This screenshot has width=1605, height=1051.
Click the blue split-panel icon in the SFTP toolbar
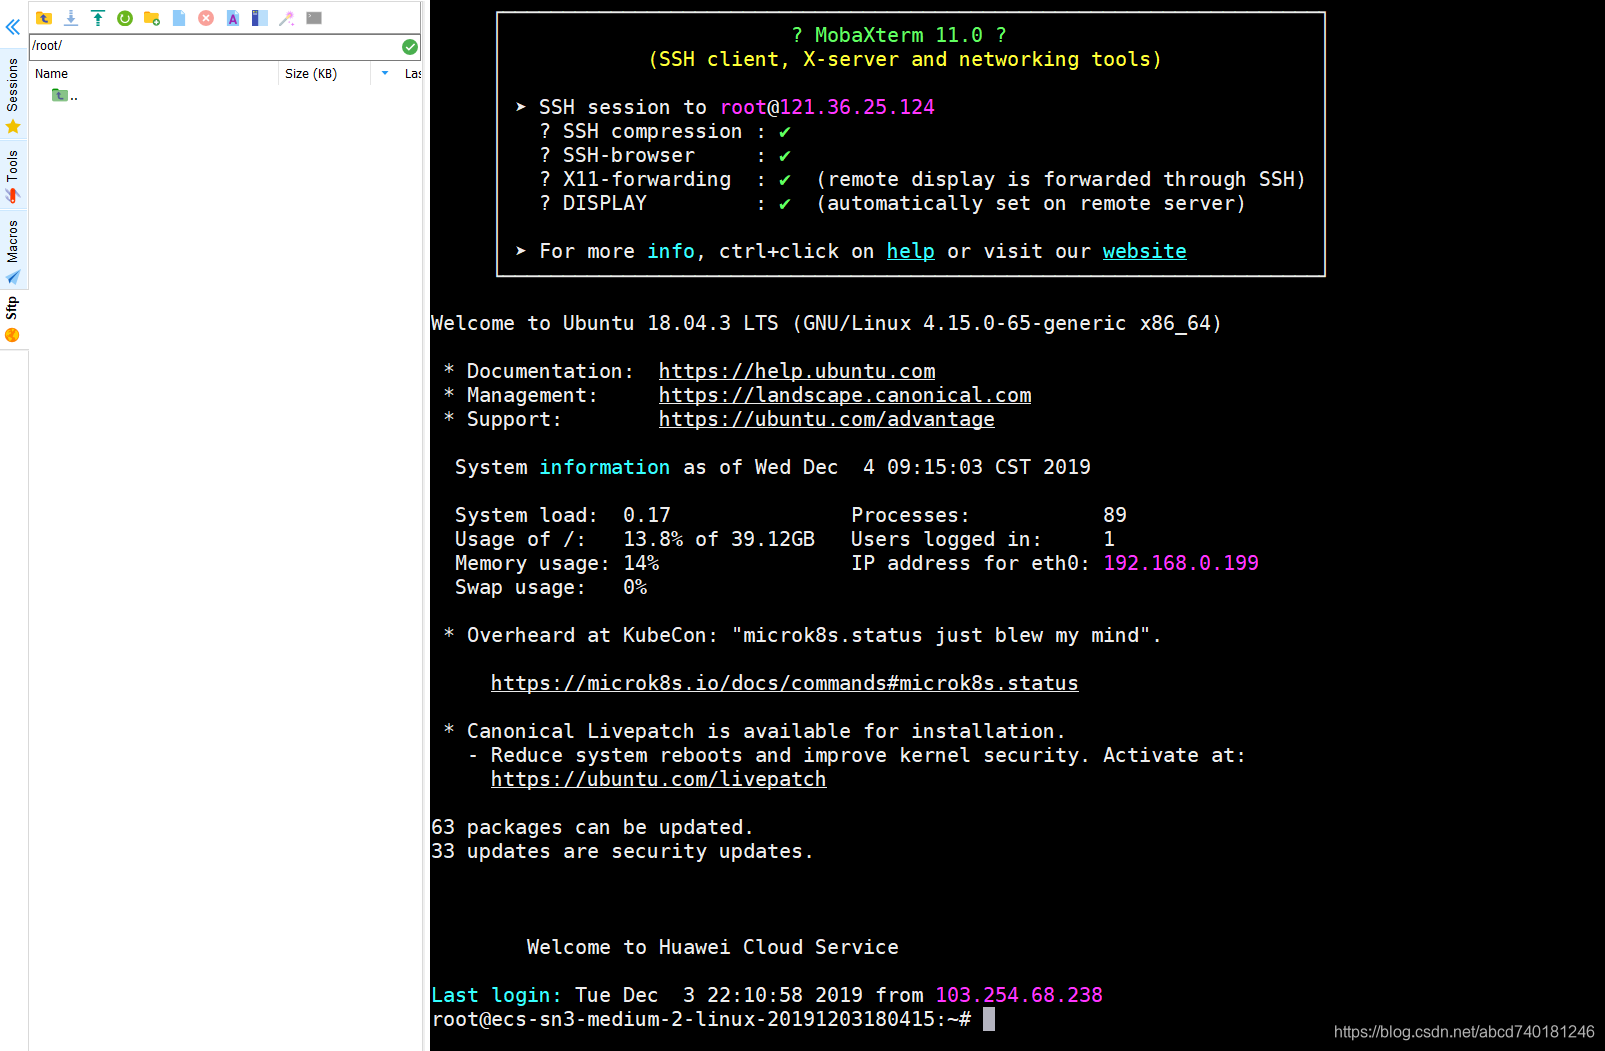(x=260, y=18)
